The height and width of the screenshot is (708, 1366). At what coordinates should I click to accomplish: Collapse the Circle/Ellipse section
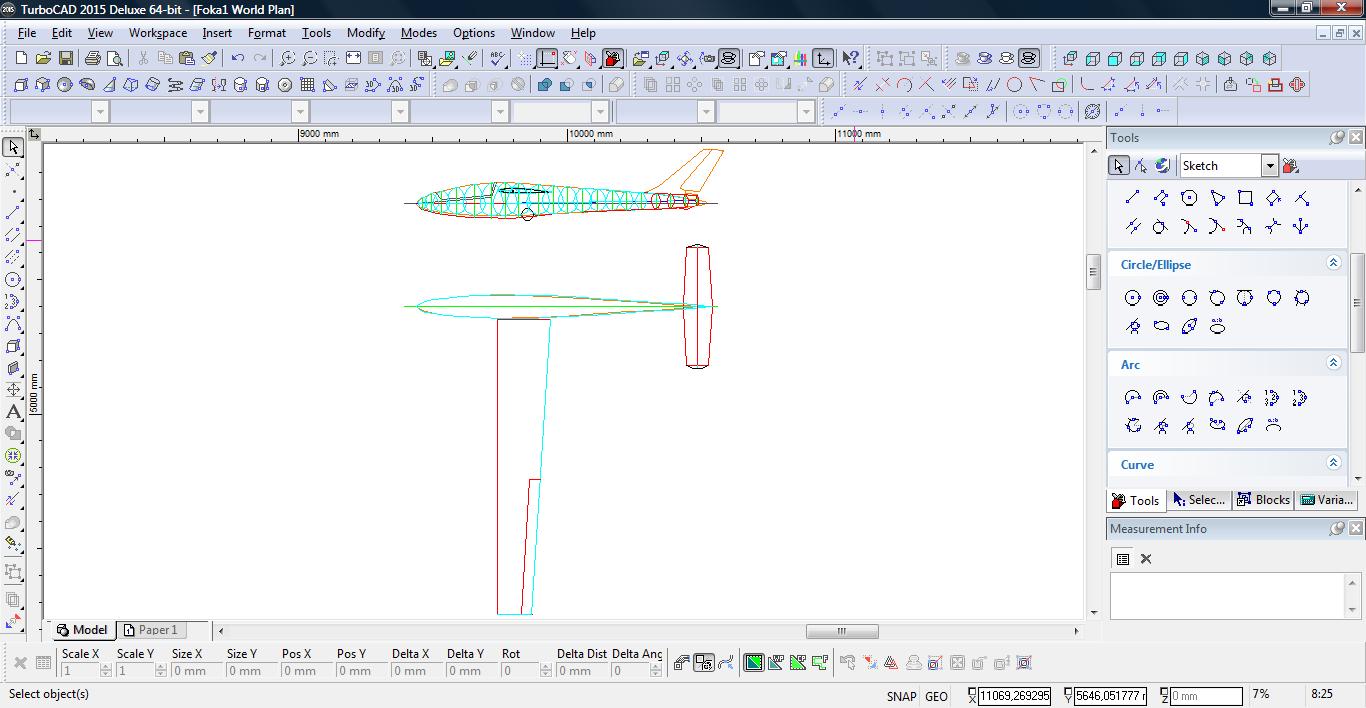coord(1333,263)
